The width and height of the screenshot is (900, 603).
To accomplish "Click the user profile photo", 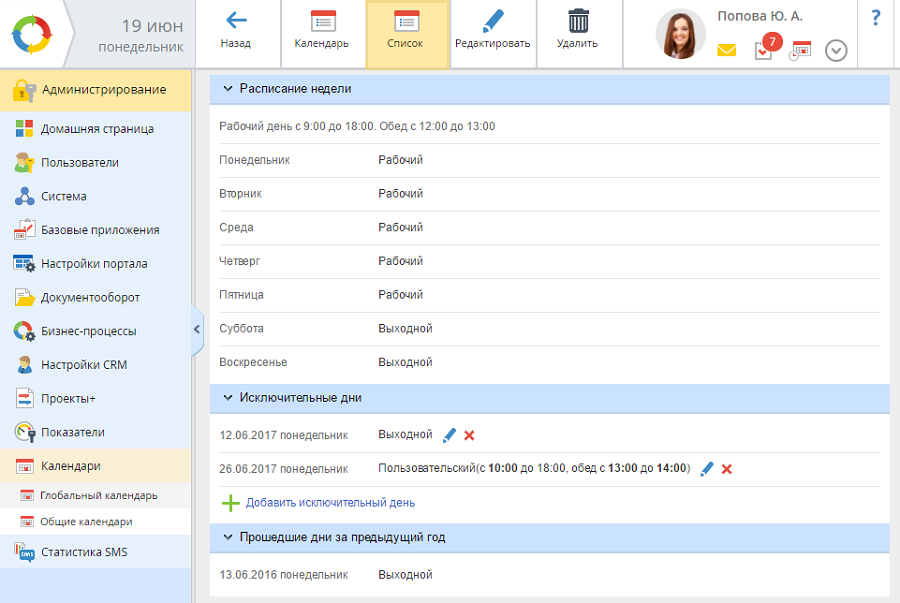I will [x=680, y=34].
